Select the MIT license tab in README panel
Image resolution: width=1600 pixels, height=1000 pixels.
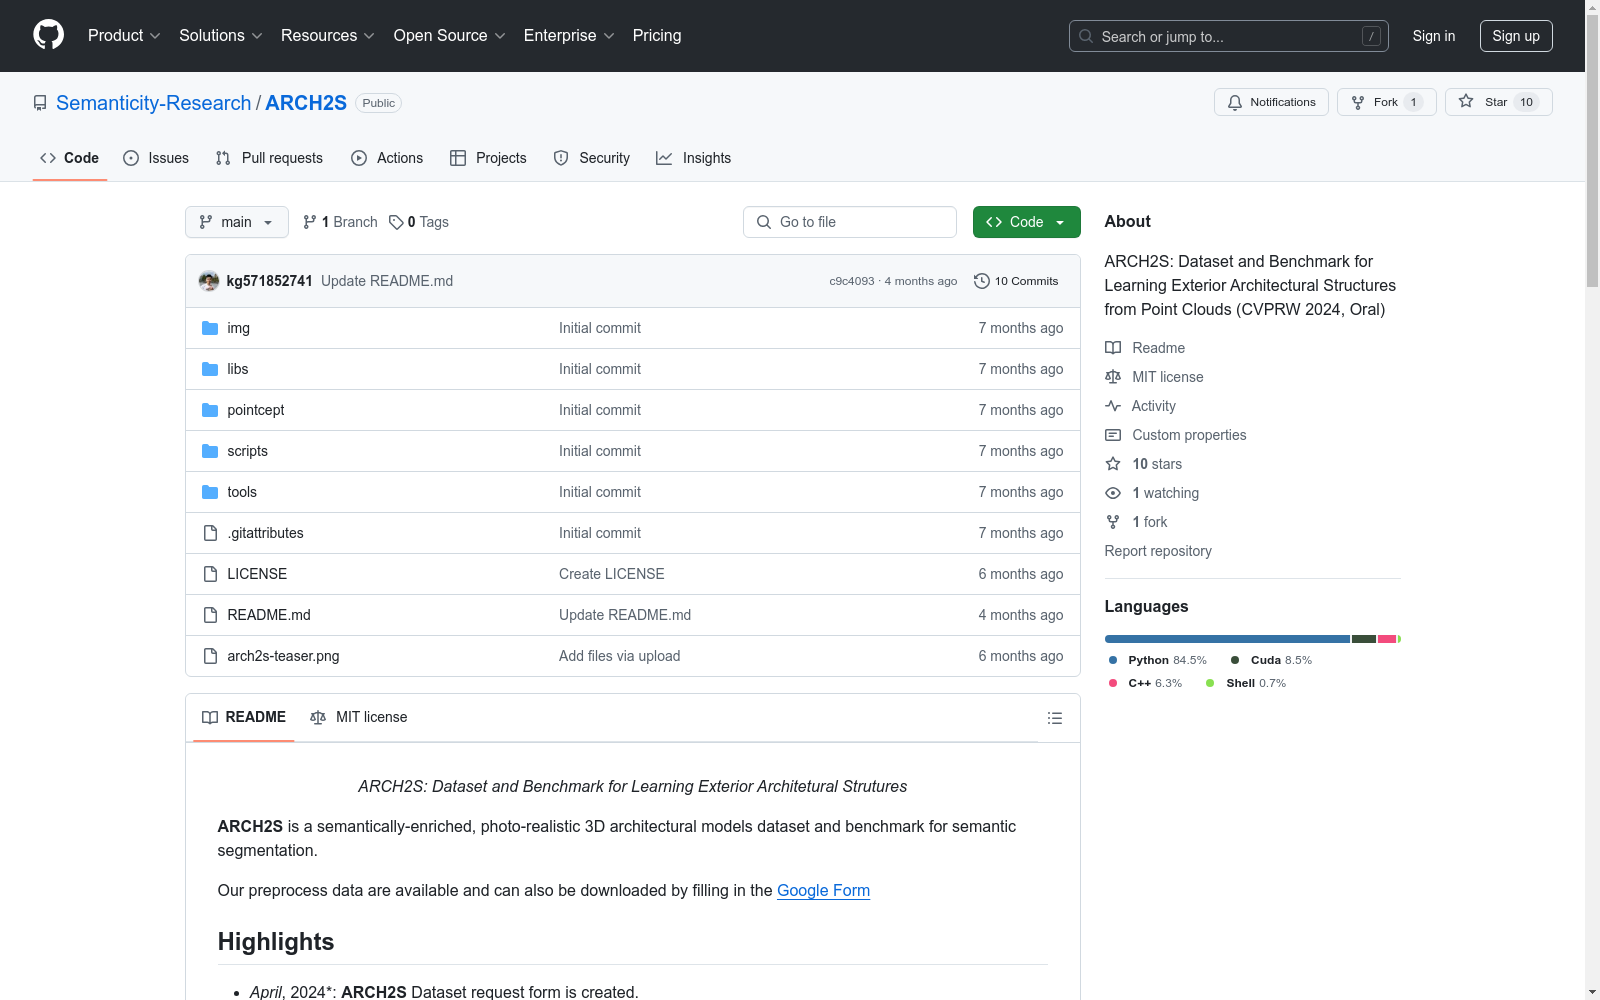click(359, 717)
